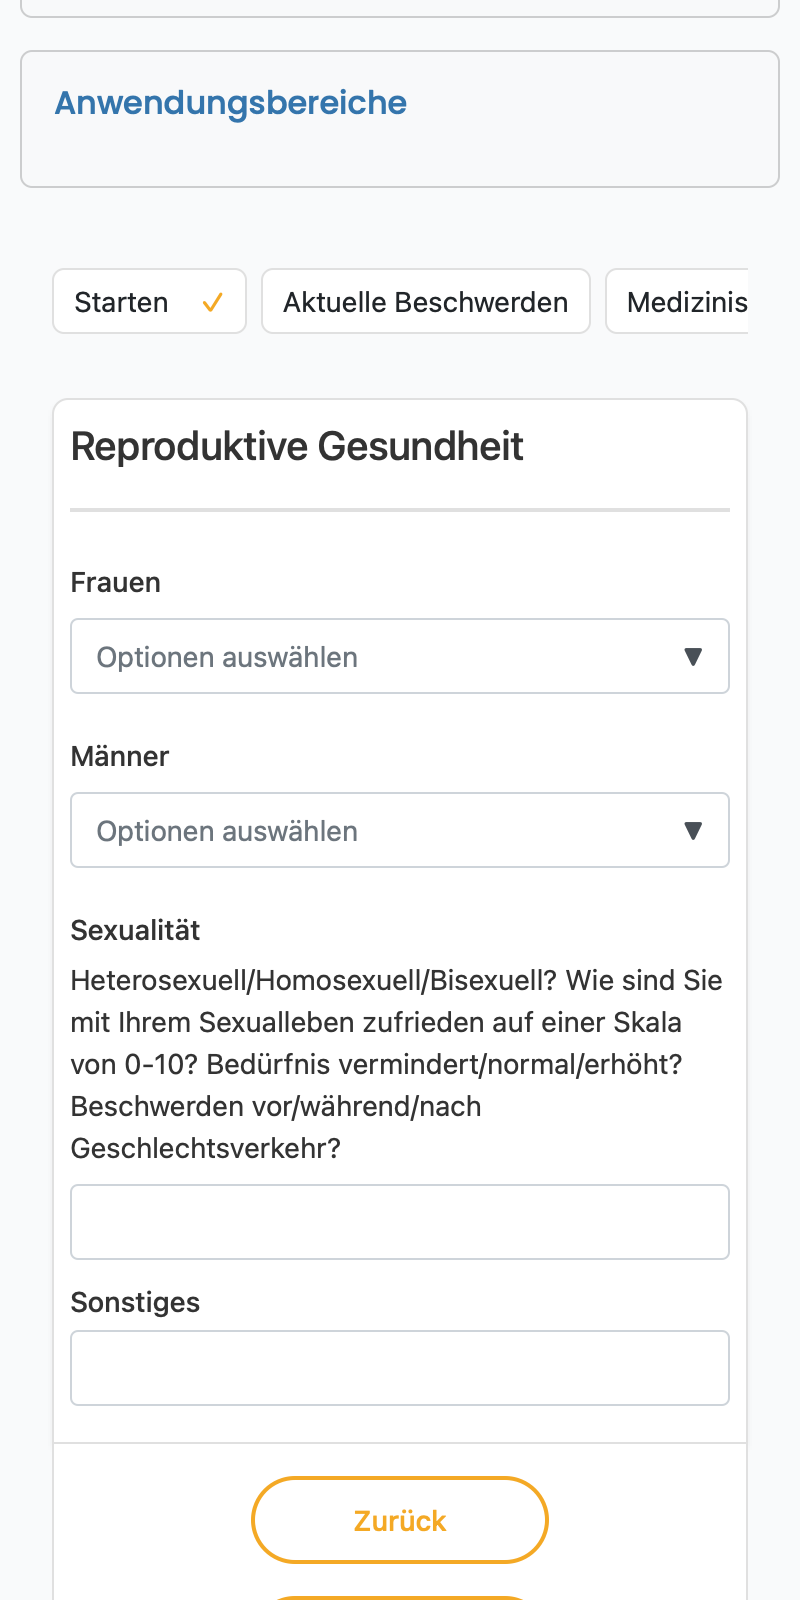Click the Sonstiges field label

point(135,1303)
